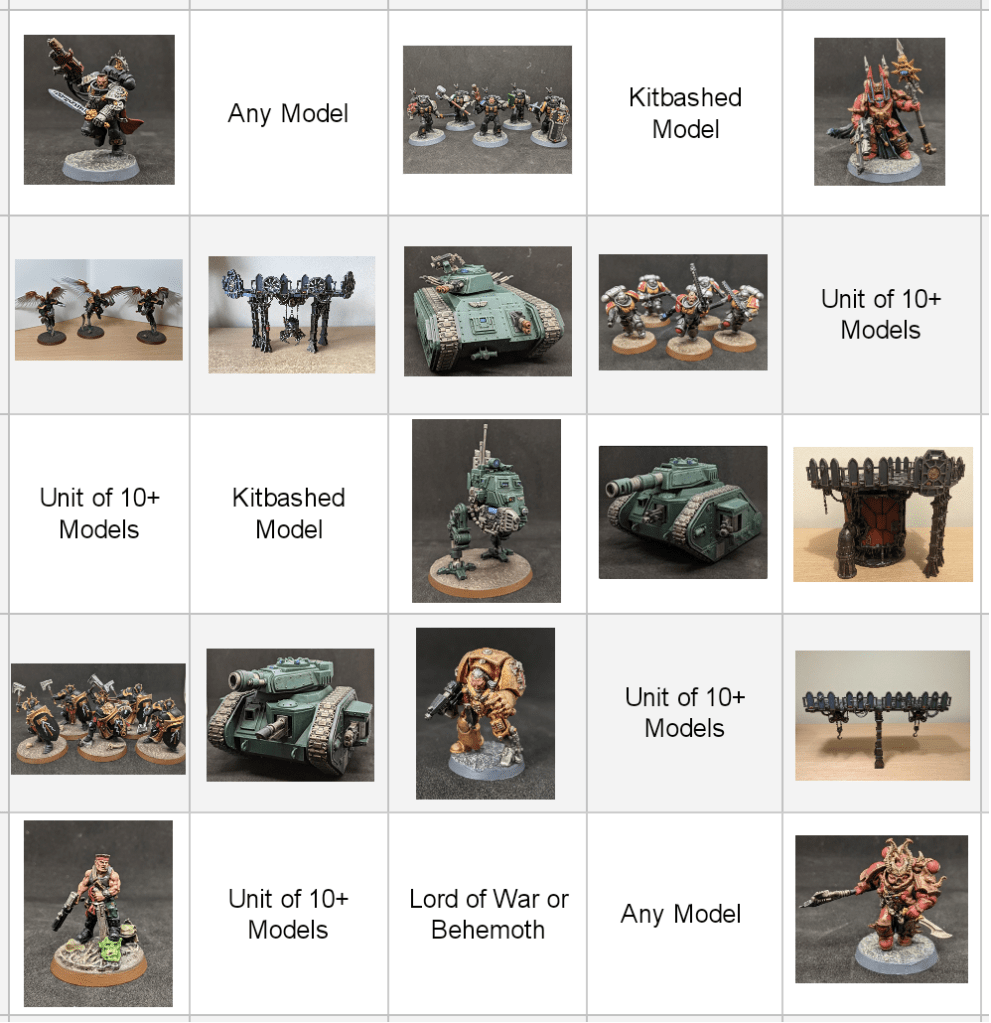Open the red winged daemon prince miniature photo
This screenshot has width=991, height=1023.
coord(879,112)
